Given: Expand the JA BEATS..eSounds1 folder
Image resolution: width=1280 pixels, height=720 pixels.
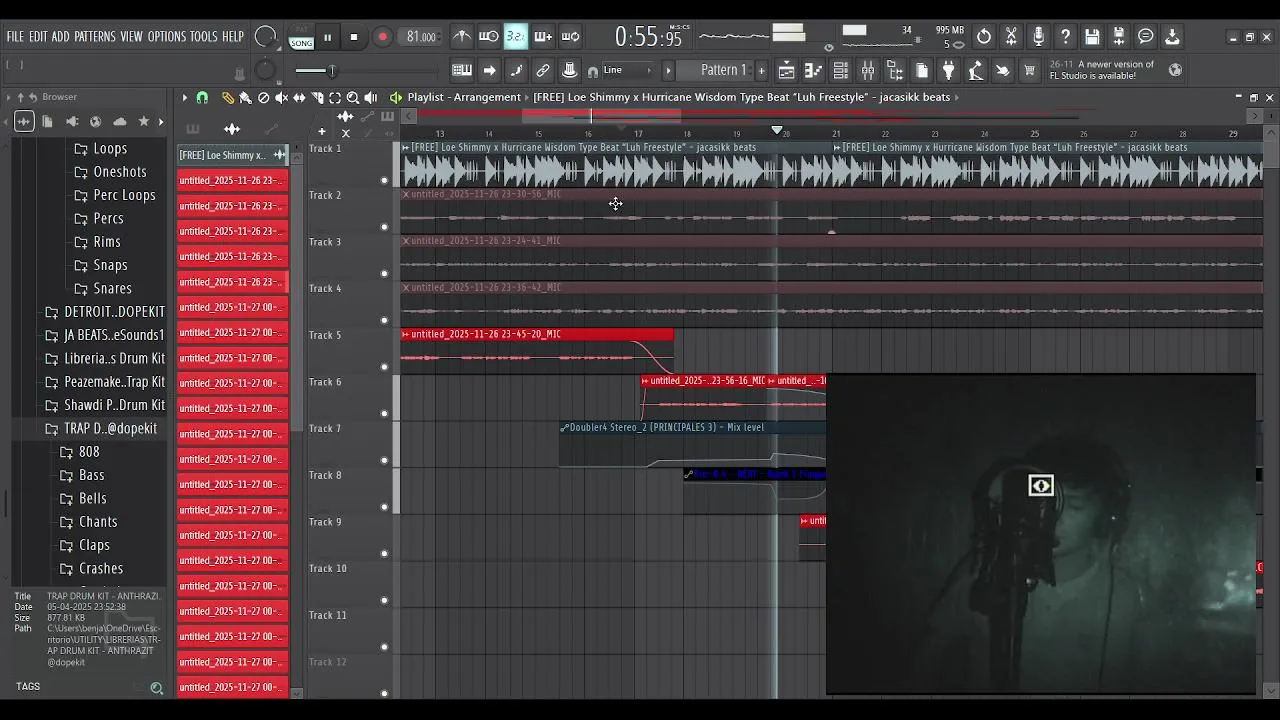Looking at the screenshot, I should 104,335.
